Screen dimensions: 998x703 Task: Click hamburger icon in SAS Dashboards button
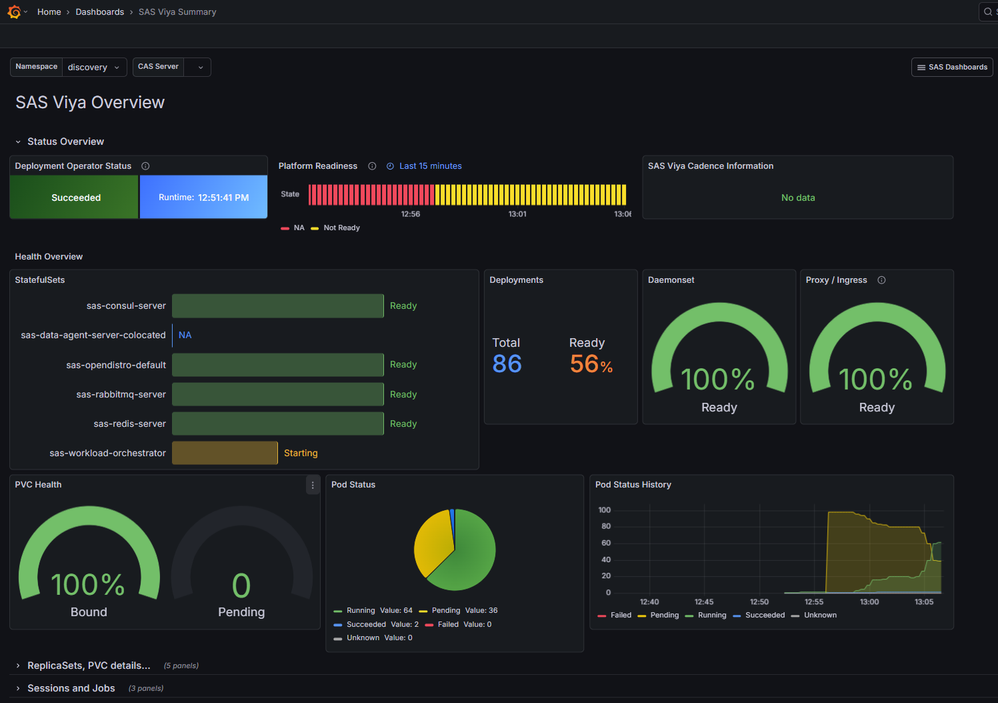[x=921, y=67]
